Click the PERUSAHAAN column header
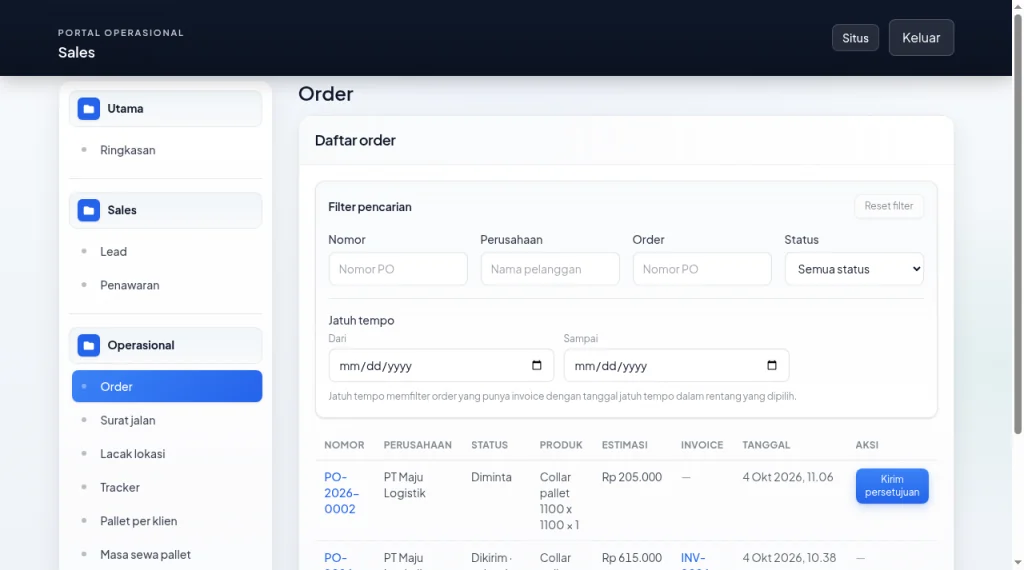The width and height of the screenshot is (1024, 570). [x=417, y=445]
